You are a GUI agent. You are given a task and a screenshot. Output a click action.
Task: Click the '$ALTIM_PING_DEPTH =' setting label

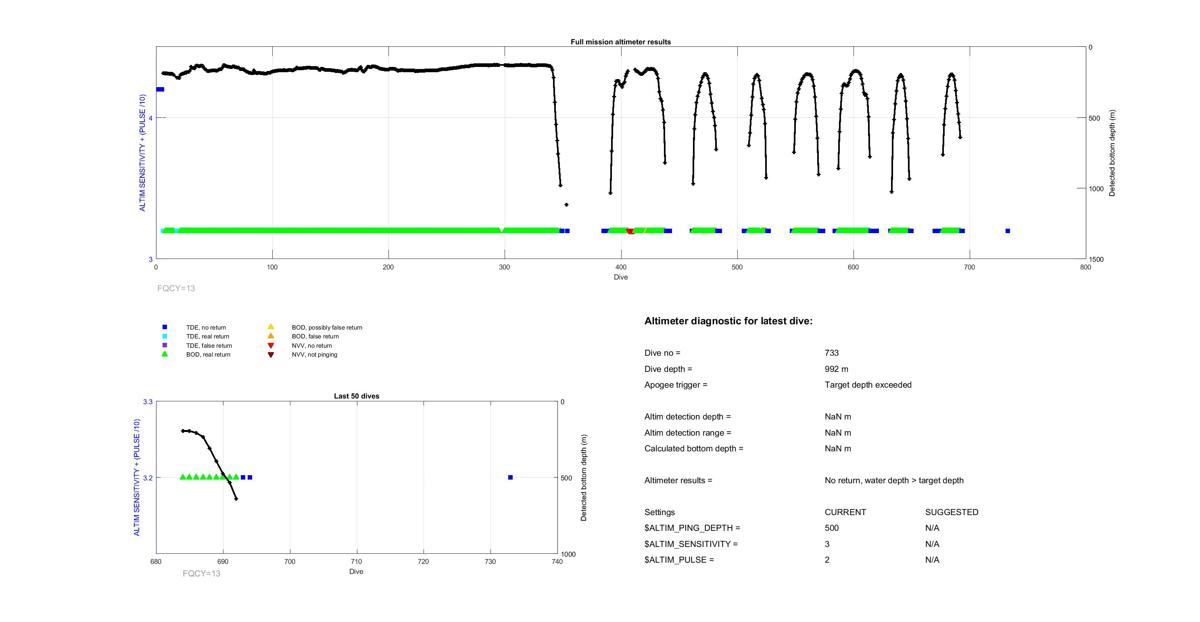(x=693, y=528)
